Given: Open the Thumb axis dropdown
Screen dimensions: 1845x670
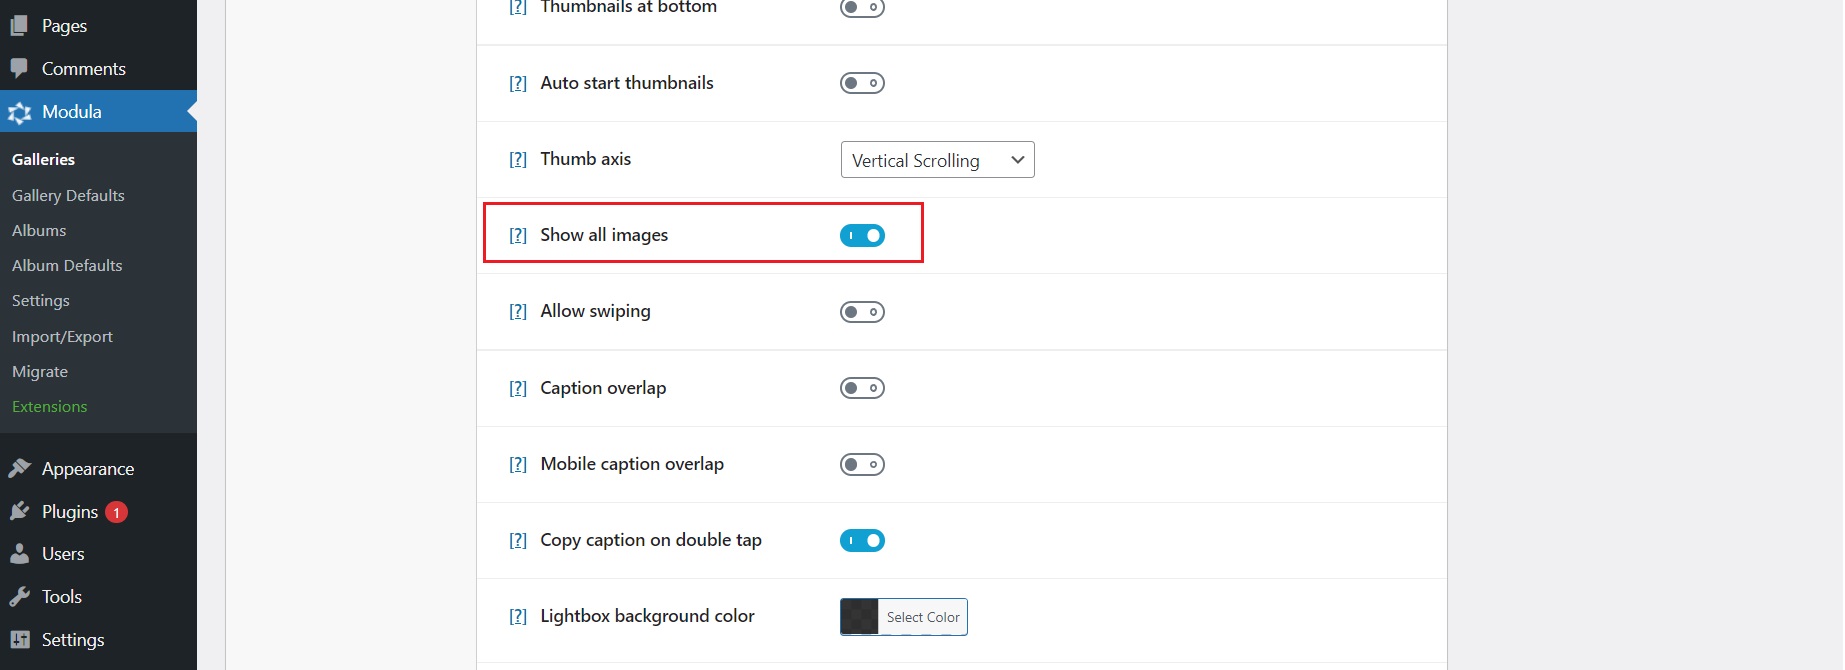Looking at the screenshot, I should (x=937, y=160).
